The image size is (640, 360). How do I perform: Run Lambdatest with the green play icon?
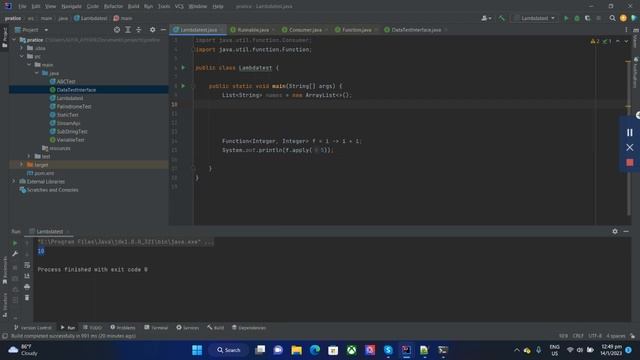(566, 18)
